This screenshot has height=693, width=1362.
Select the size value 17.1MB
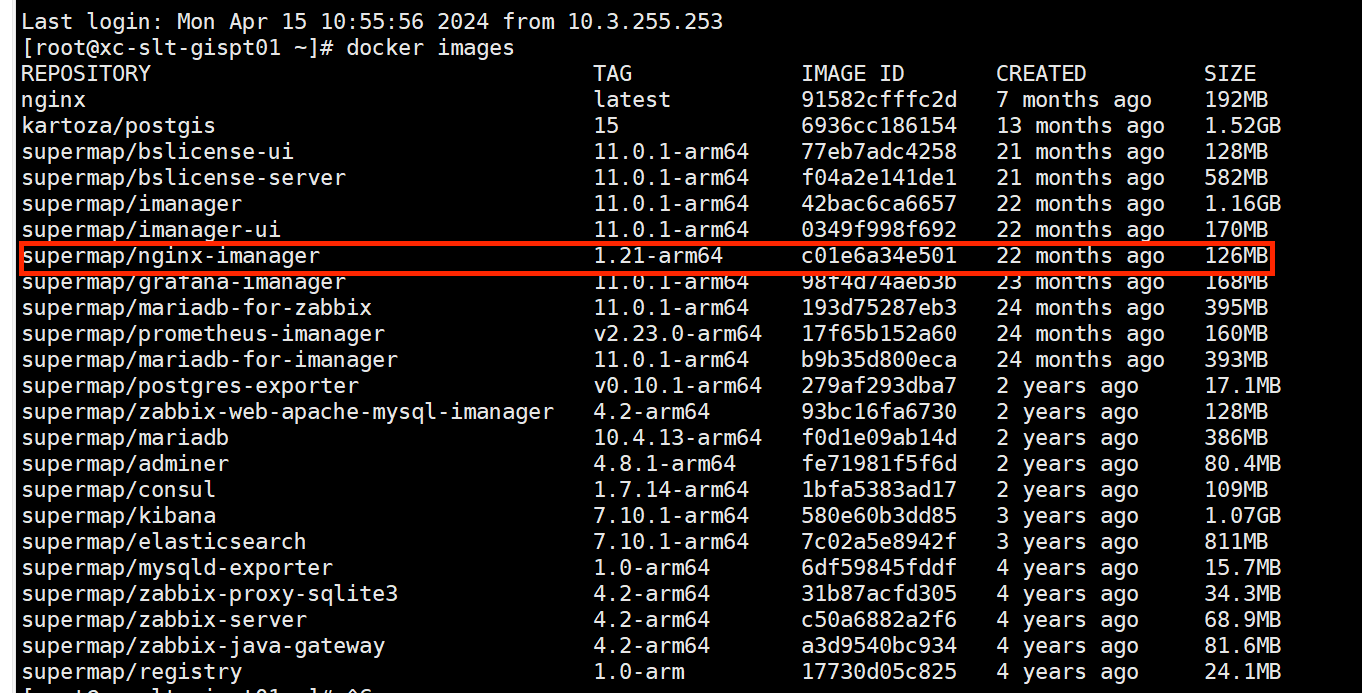pyautogui.click(x=1243, y=386)
